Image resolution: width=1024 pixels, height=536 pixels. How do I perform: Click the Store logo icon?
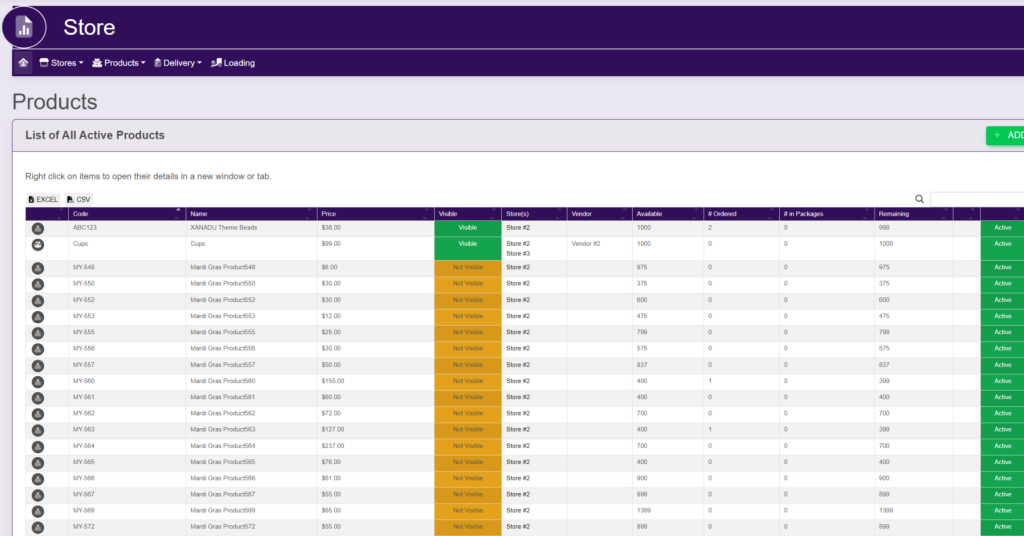24,27
